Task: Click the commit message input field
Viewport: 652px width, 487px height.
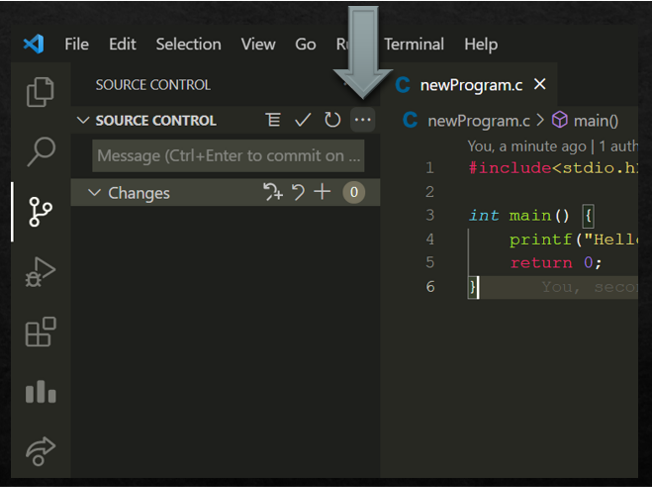Action: pyautogui.click(x=228, y=156)
